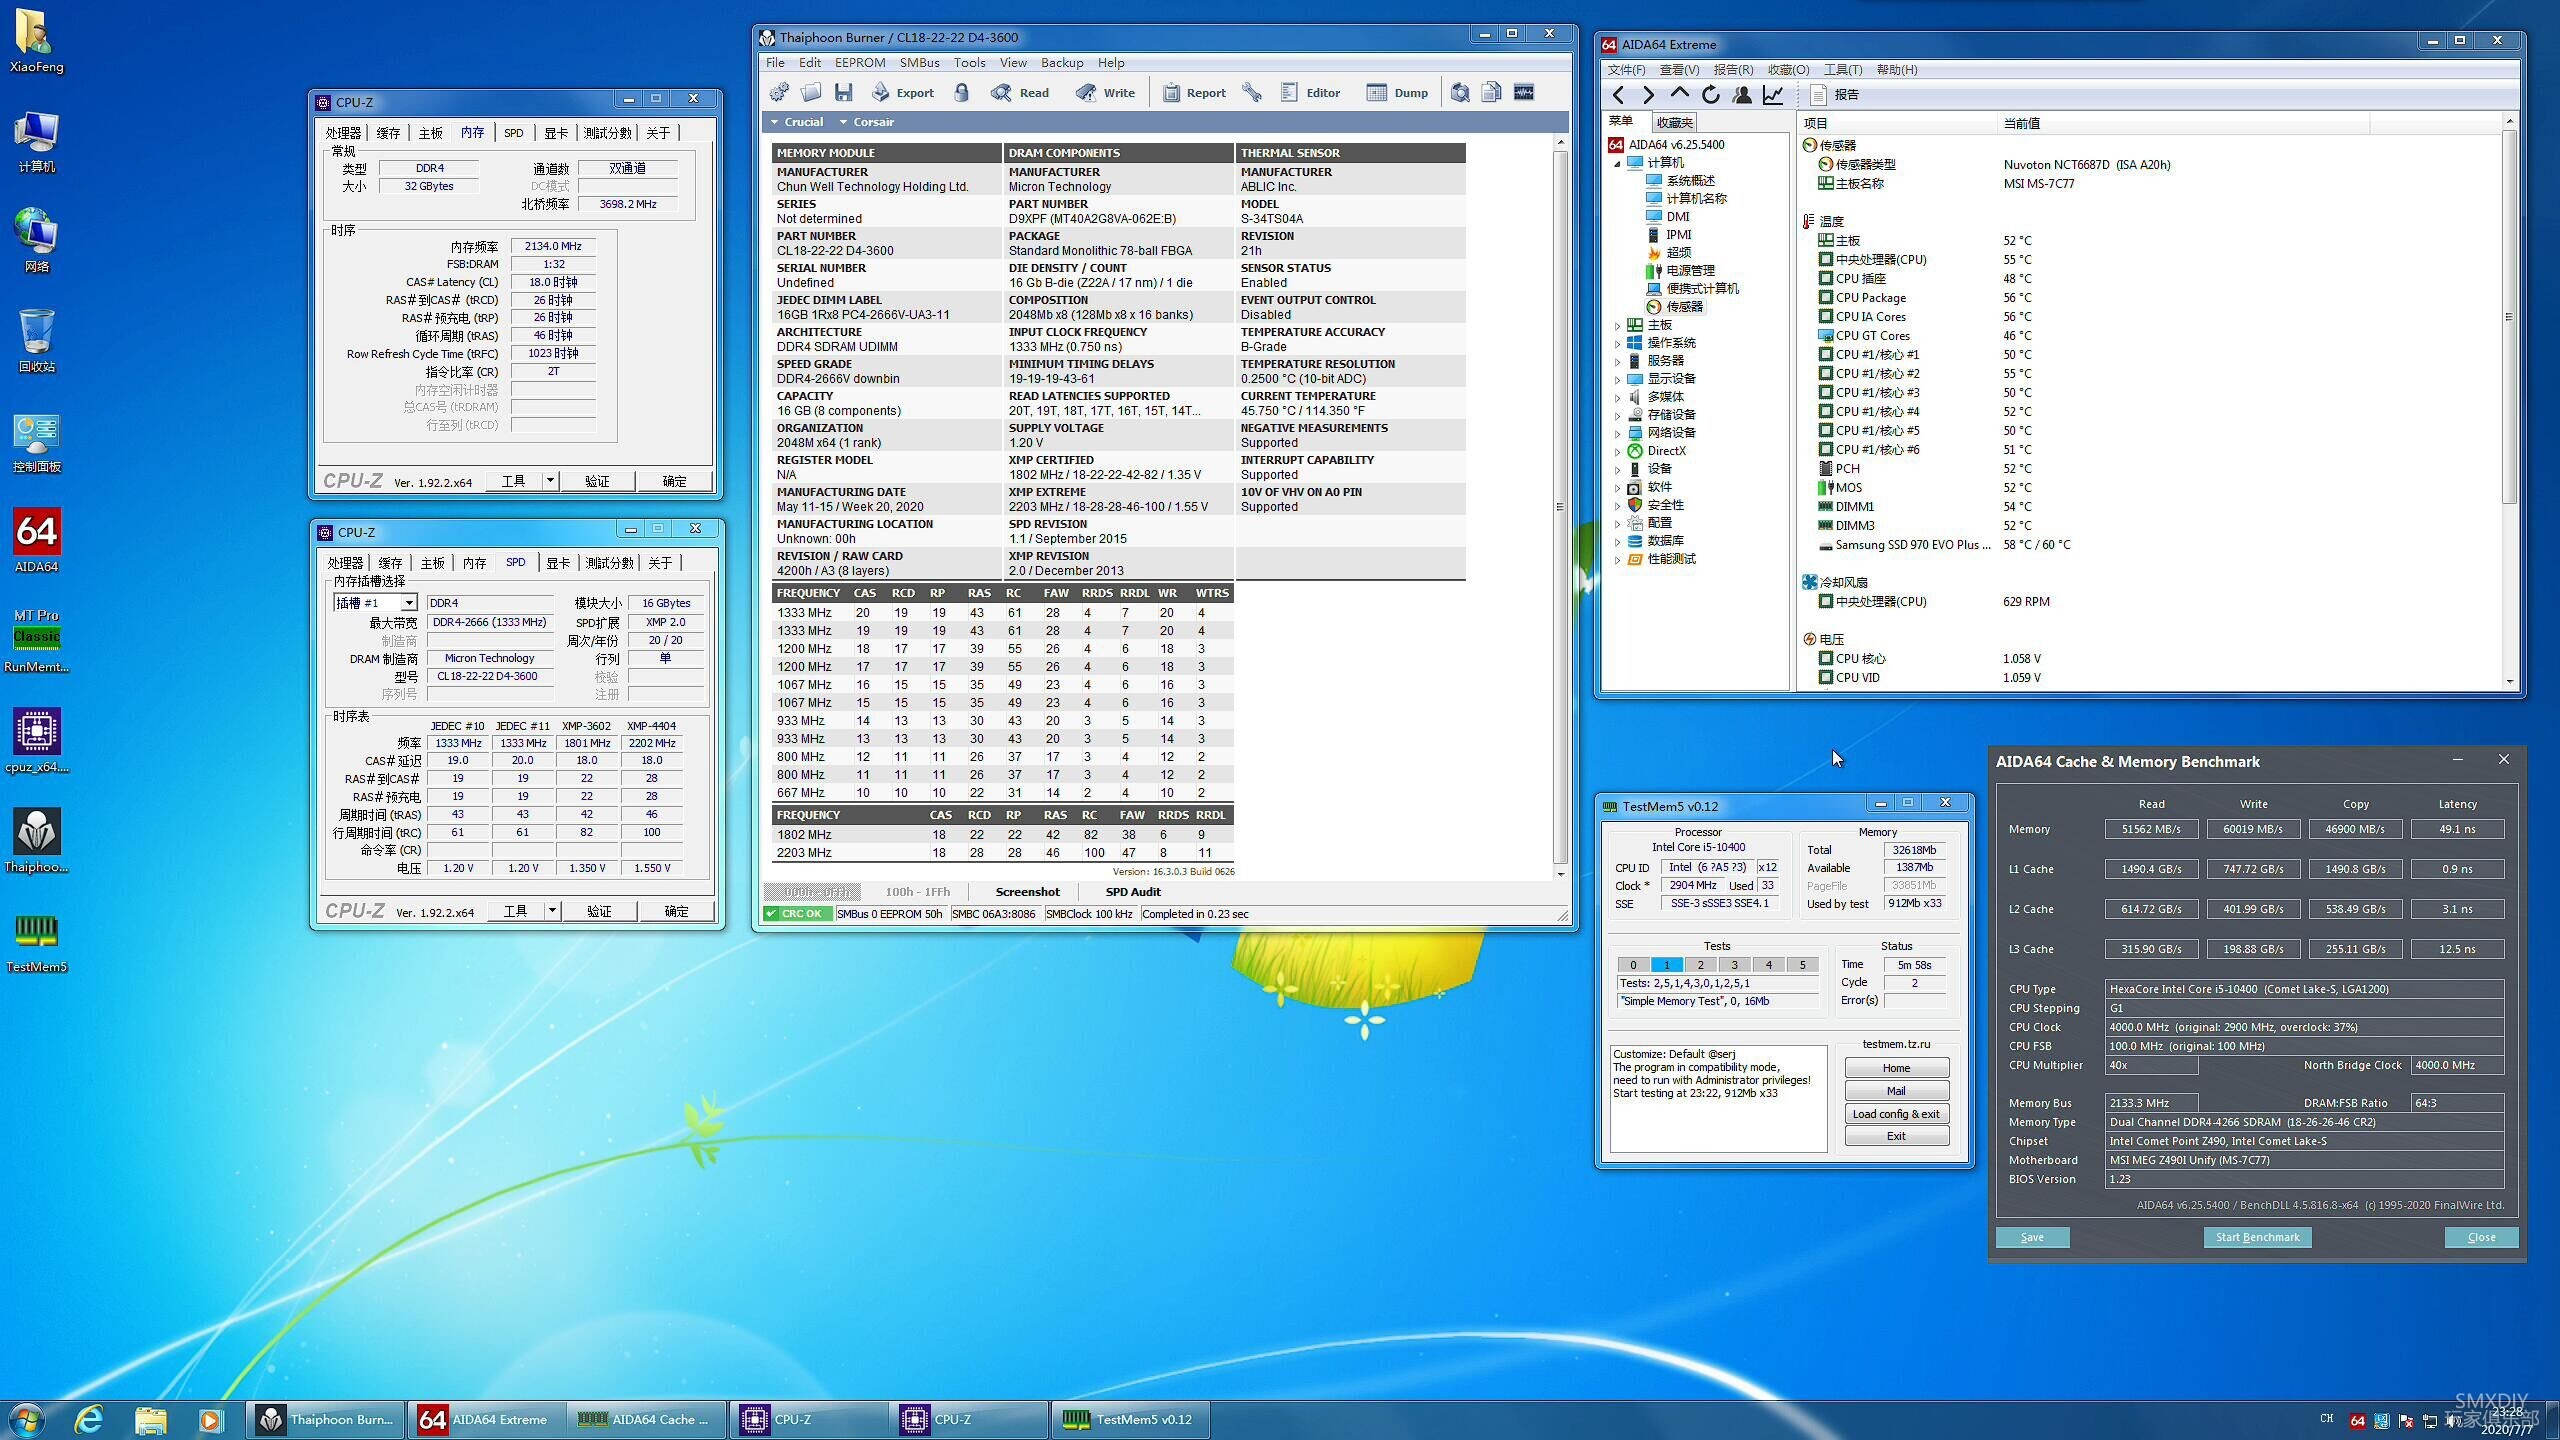Click Export in Thaiphoon Burner toolbar
The width and height of the screenshot is (2560, 1440).
click(902, 93)
